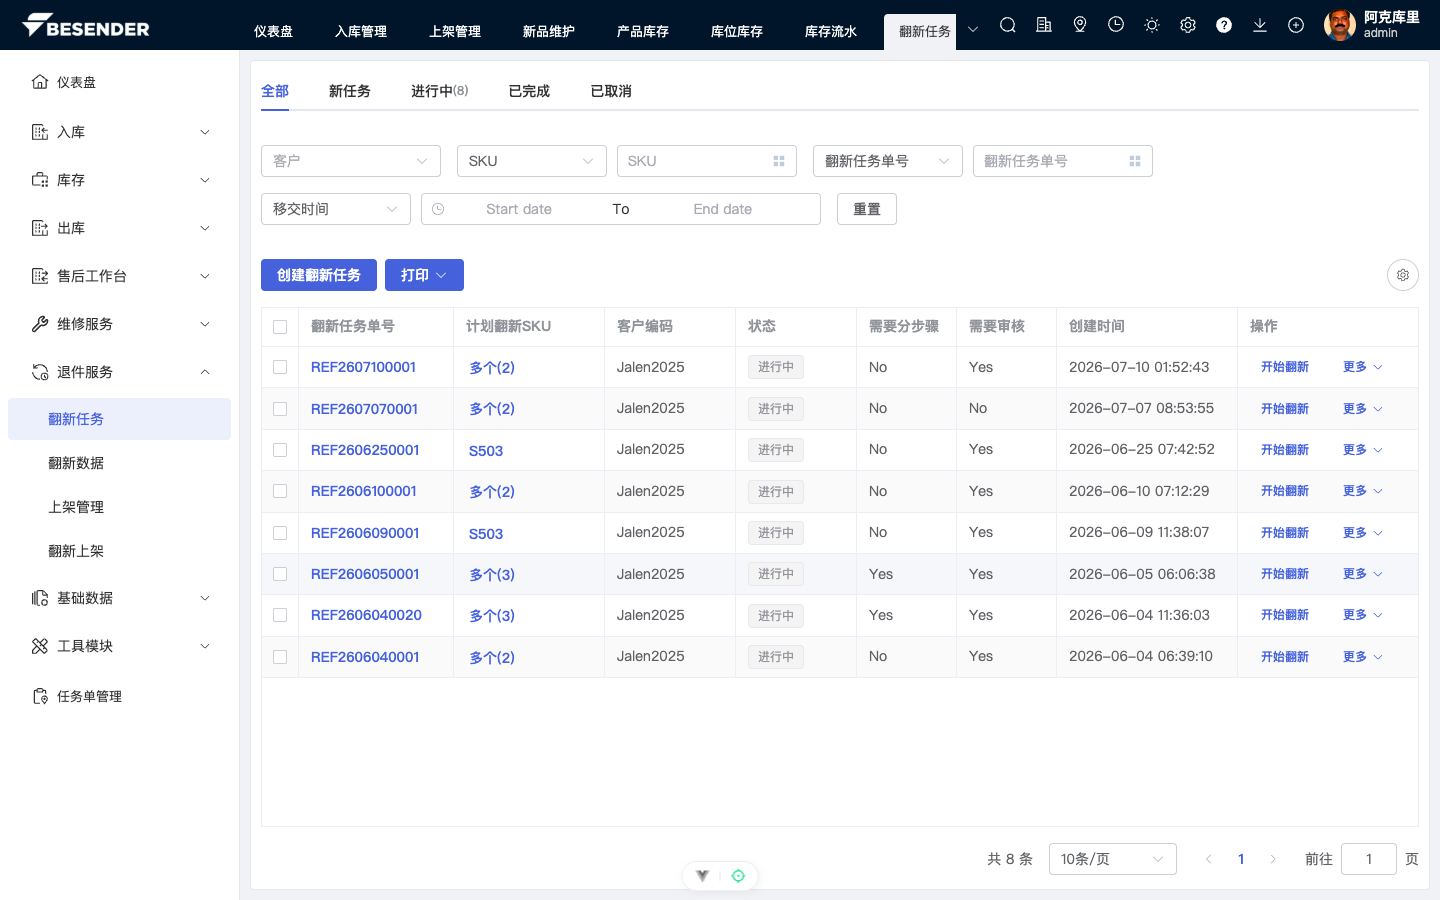Open the 翻新任务单号 type dropdown

pyautogui.click(x=888, y=161)
